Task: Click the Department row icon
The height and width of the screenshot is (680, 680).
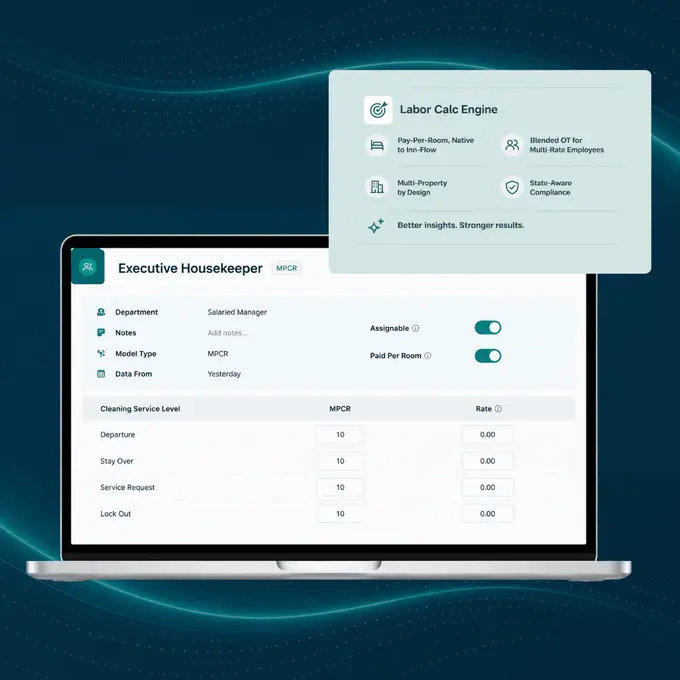Action: 101,312
